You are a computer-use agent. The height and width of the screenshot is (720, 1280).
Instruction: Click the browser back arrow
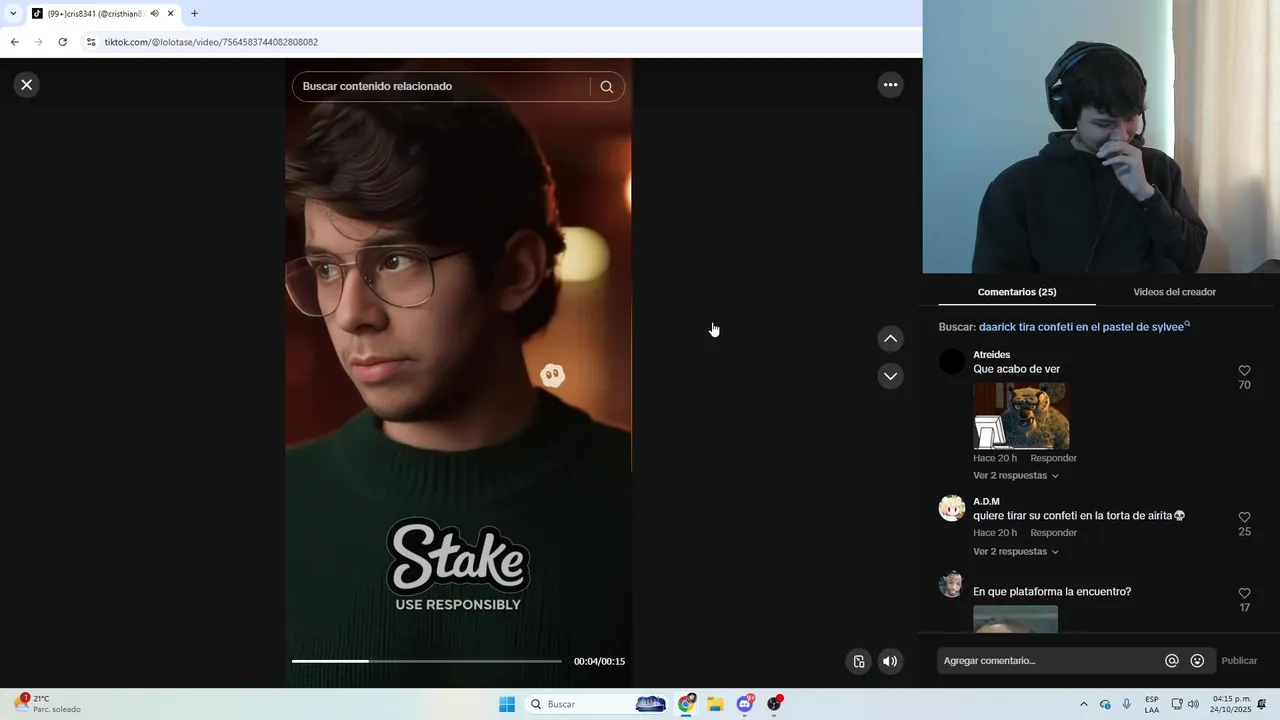(x=14, y=42)
